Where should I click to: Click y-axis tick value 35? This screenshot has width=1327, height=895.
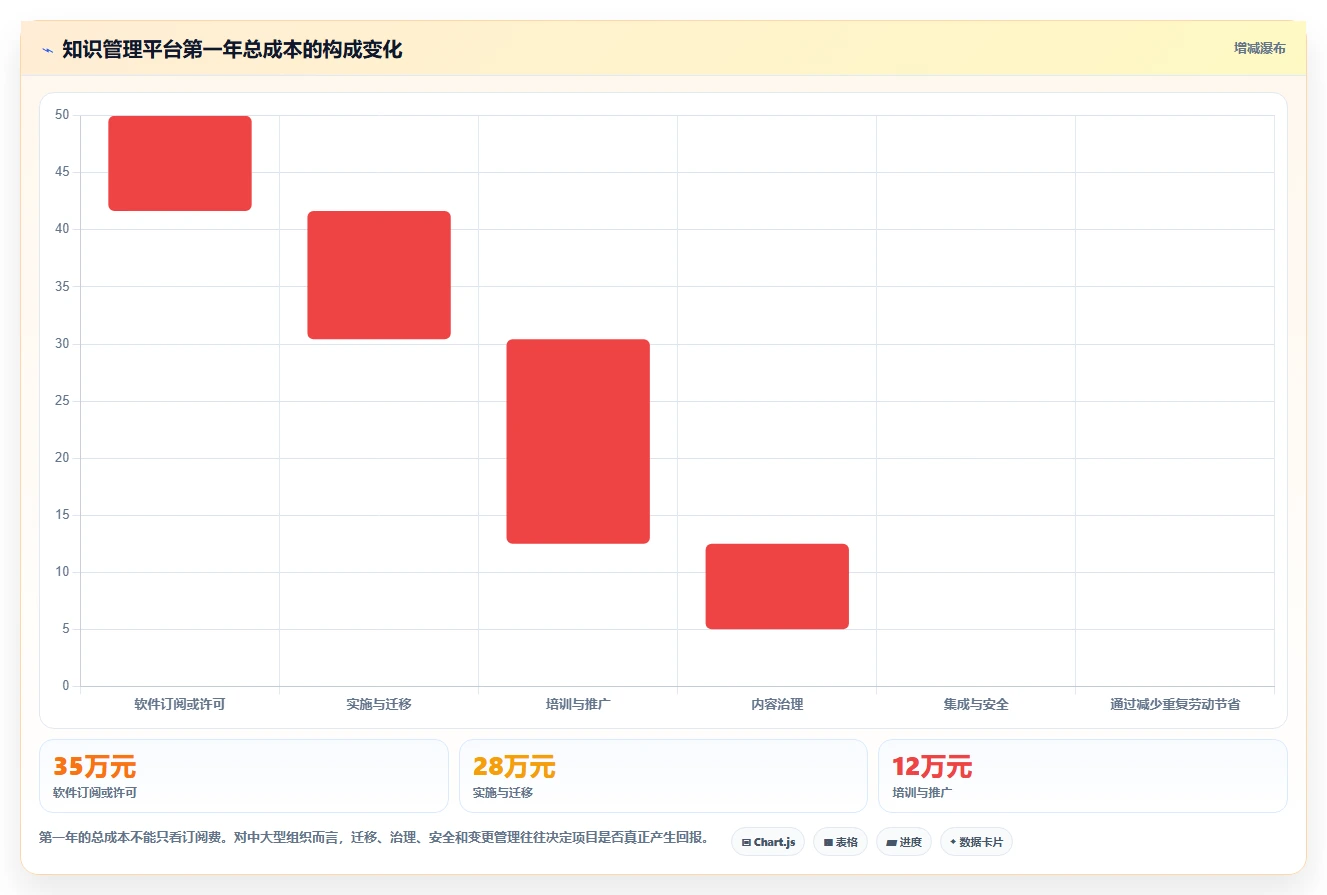[x=62, y=286]
